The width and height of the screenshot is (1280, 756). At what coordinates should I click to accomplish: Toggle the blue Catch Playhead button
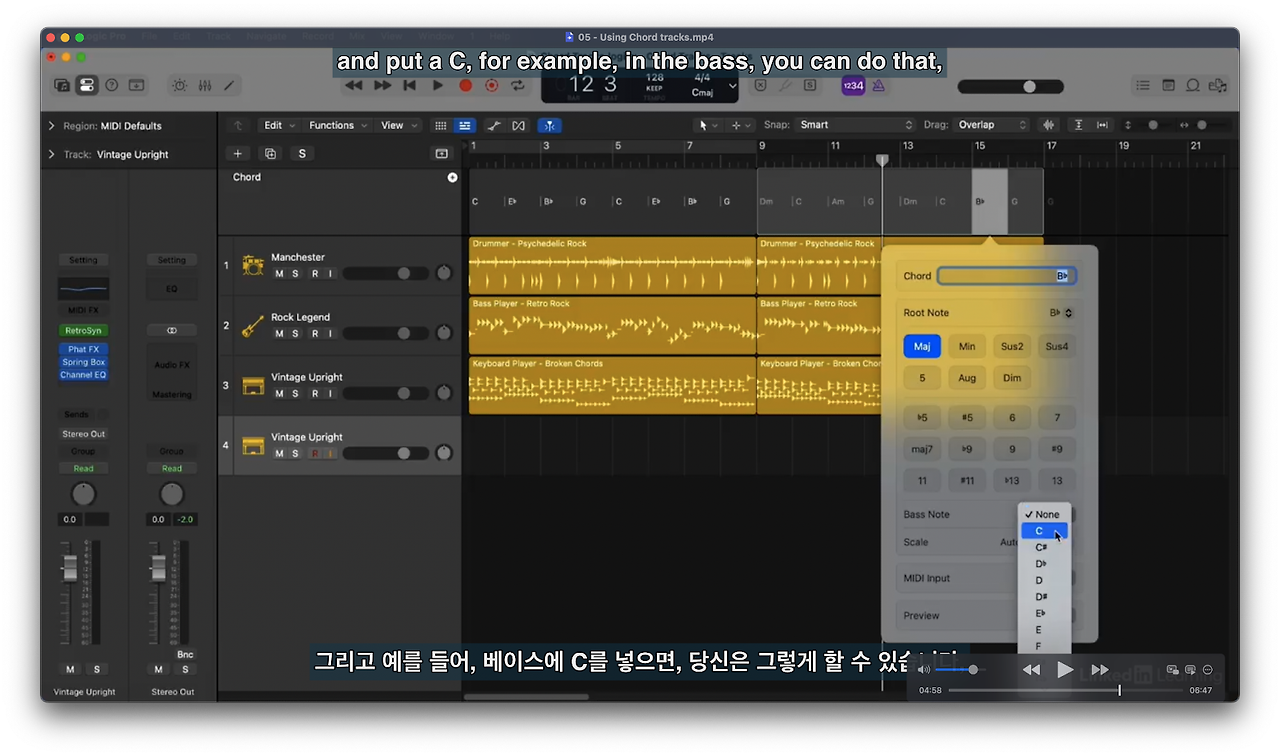550,125
